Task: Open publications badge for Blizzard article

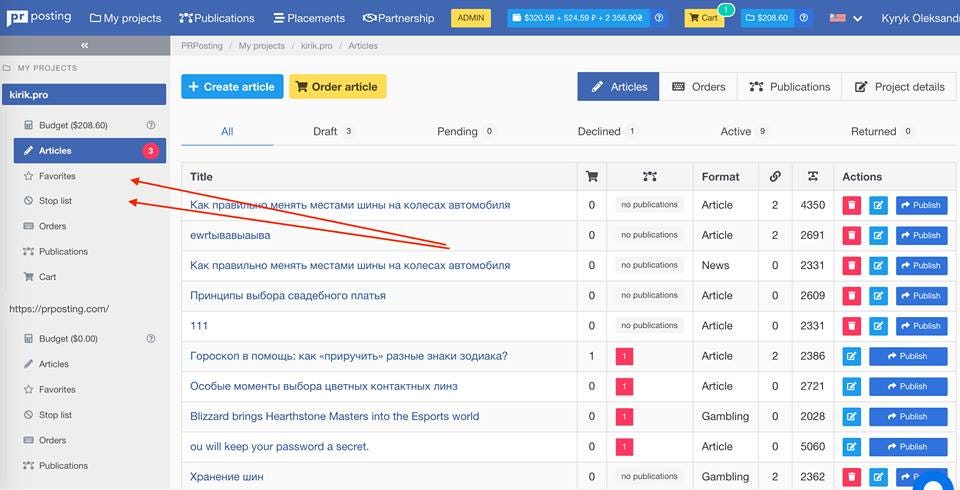Action: (624, 416)
